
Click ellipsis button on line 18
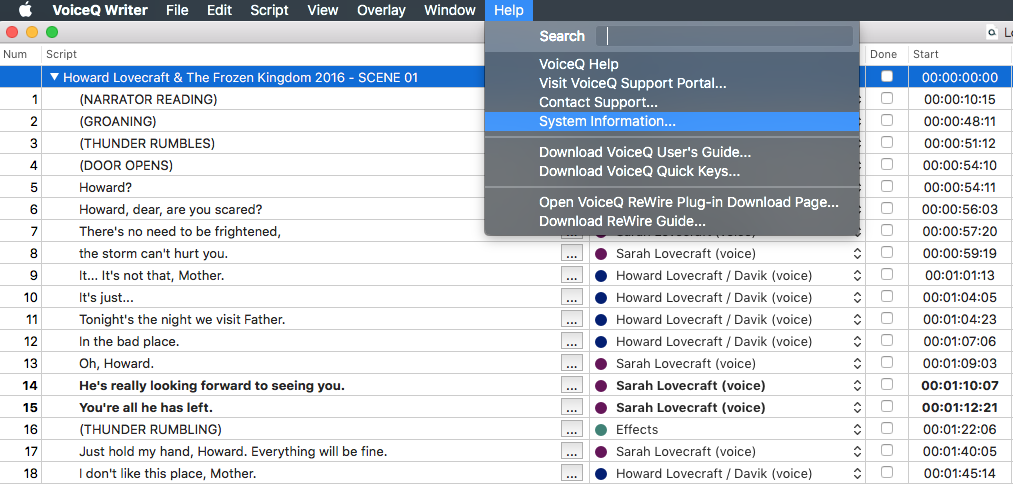pos(571,474)
